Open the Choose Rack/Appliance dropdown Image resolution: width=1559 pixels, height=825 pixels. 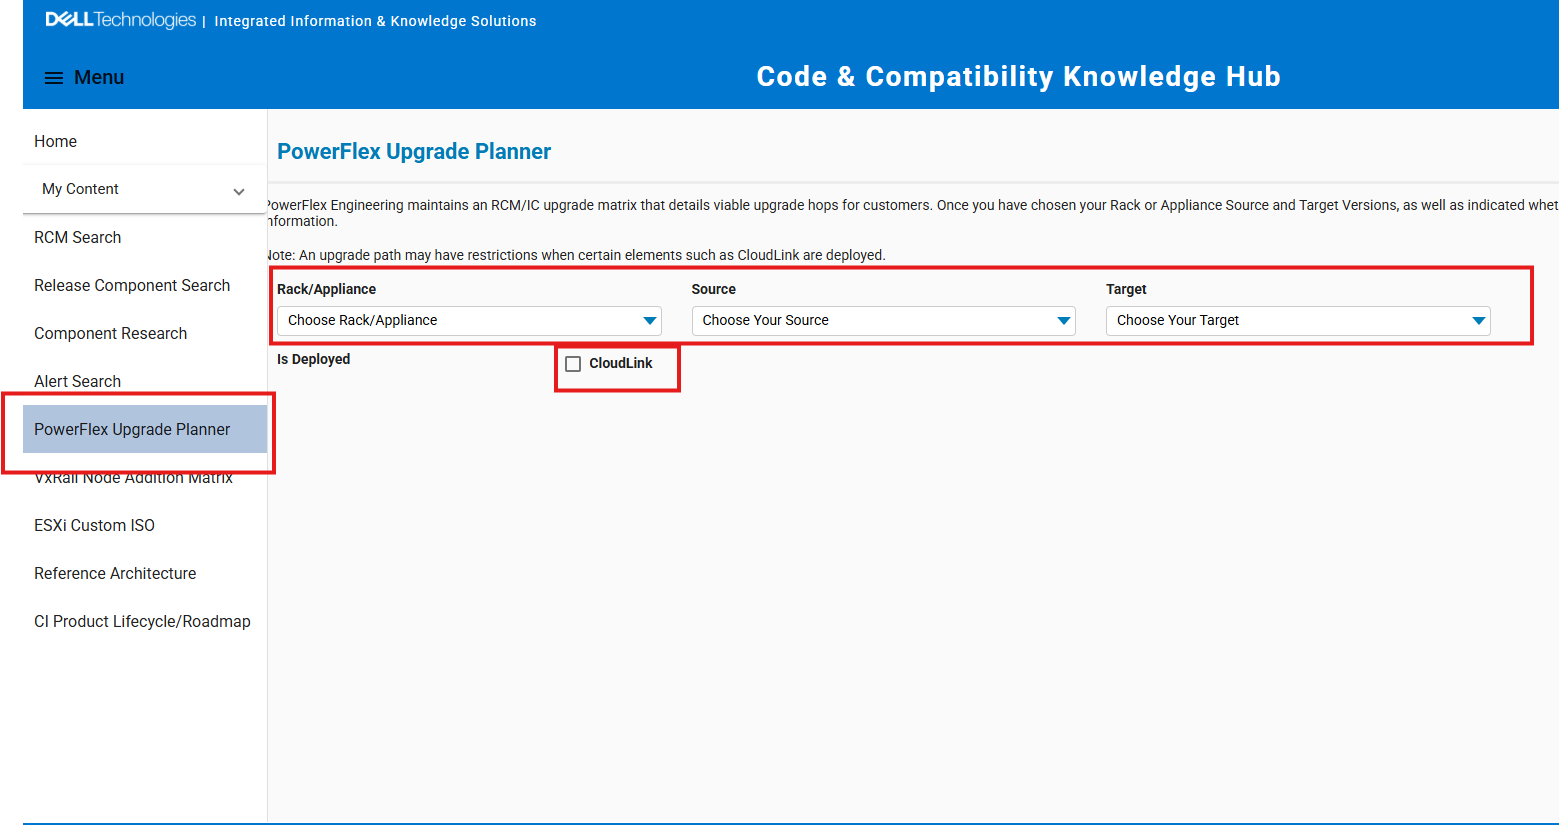[469, 321]
